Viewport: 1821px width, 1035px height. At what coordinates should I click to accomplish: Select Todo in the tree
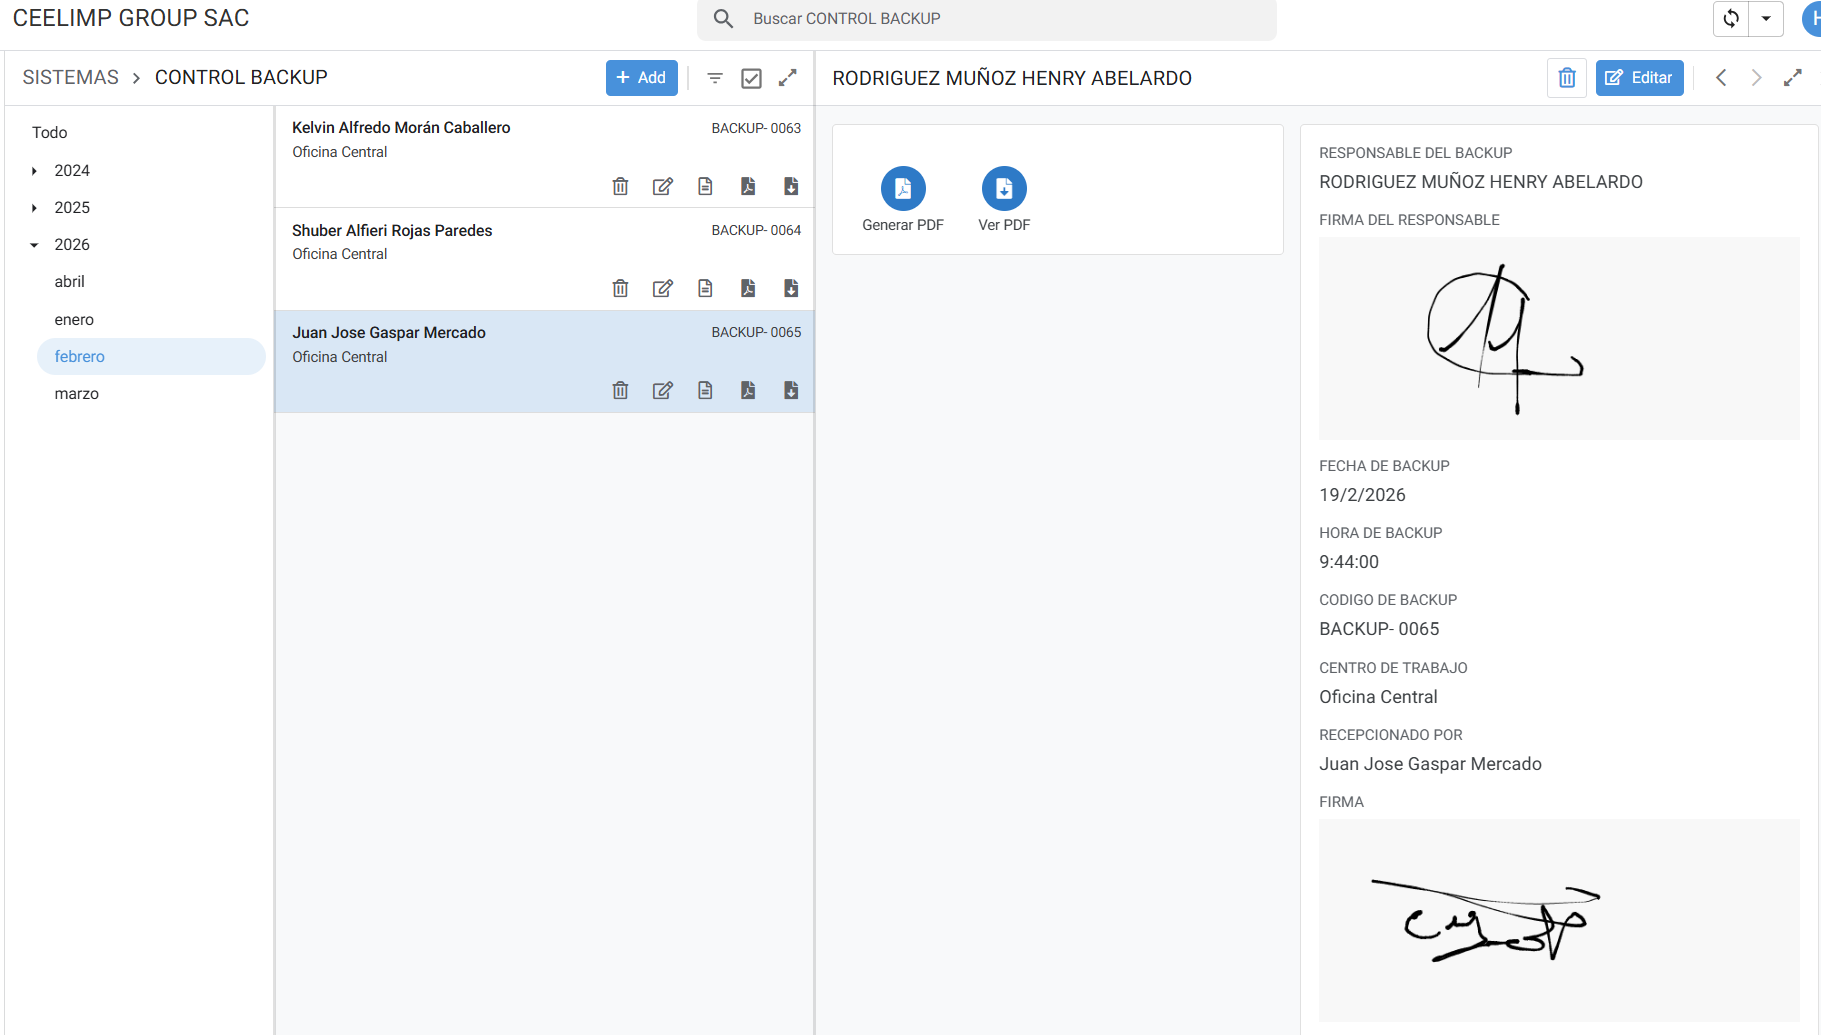[50, 132]
